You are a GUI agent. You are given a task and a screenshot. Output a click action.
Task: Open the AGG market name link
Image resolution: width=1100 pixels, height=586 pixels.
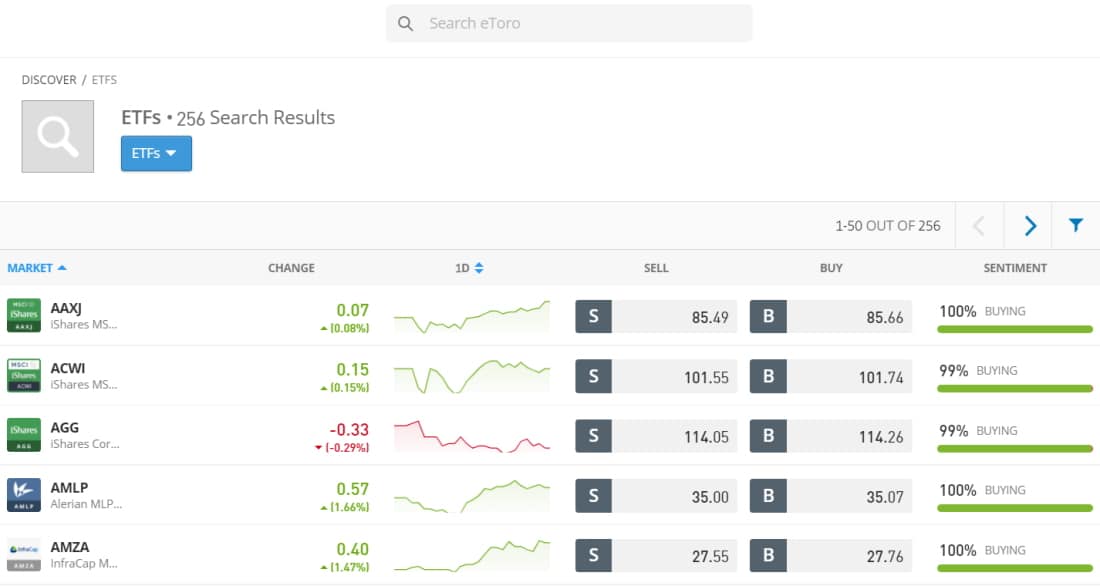click(x=65, y=427)
